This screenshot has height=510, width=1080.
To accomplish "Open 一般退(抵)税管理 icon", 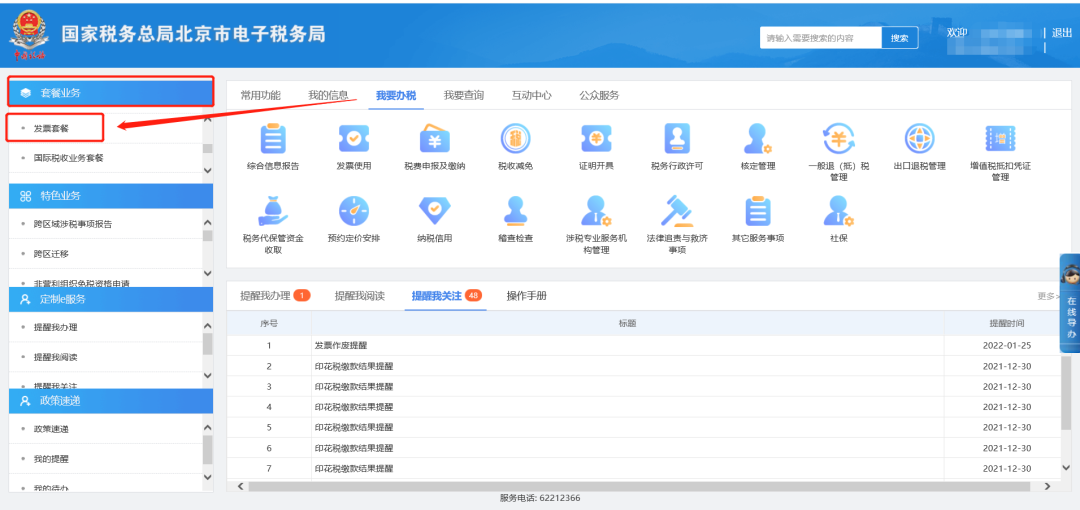I will (x=838, y=139).
